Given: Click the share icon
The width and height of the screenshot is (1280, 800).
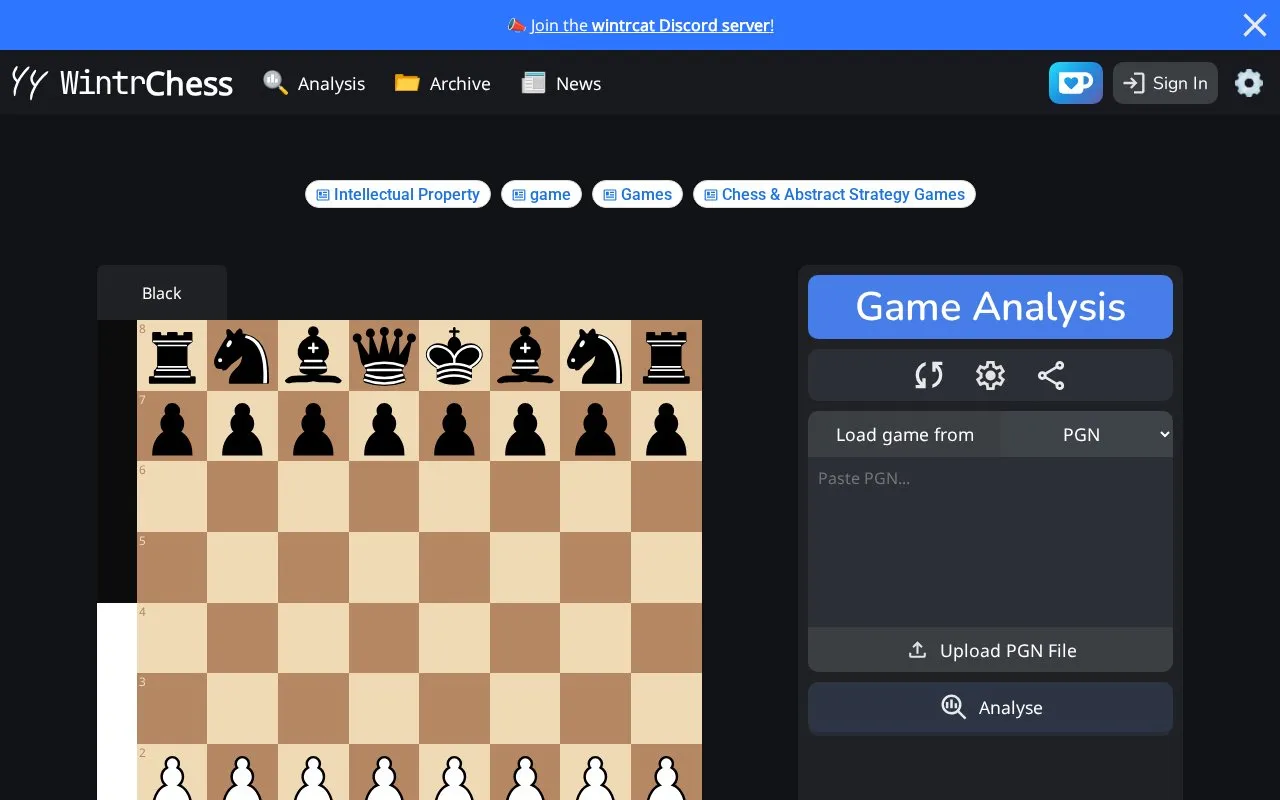Looking at the screenshot, I should tap(1051, 375).
